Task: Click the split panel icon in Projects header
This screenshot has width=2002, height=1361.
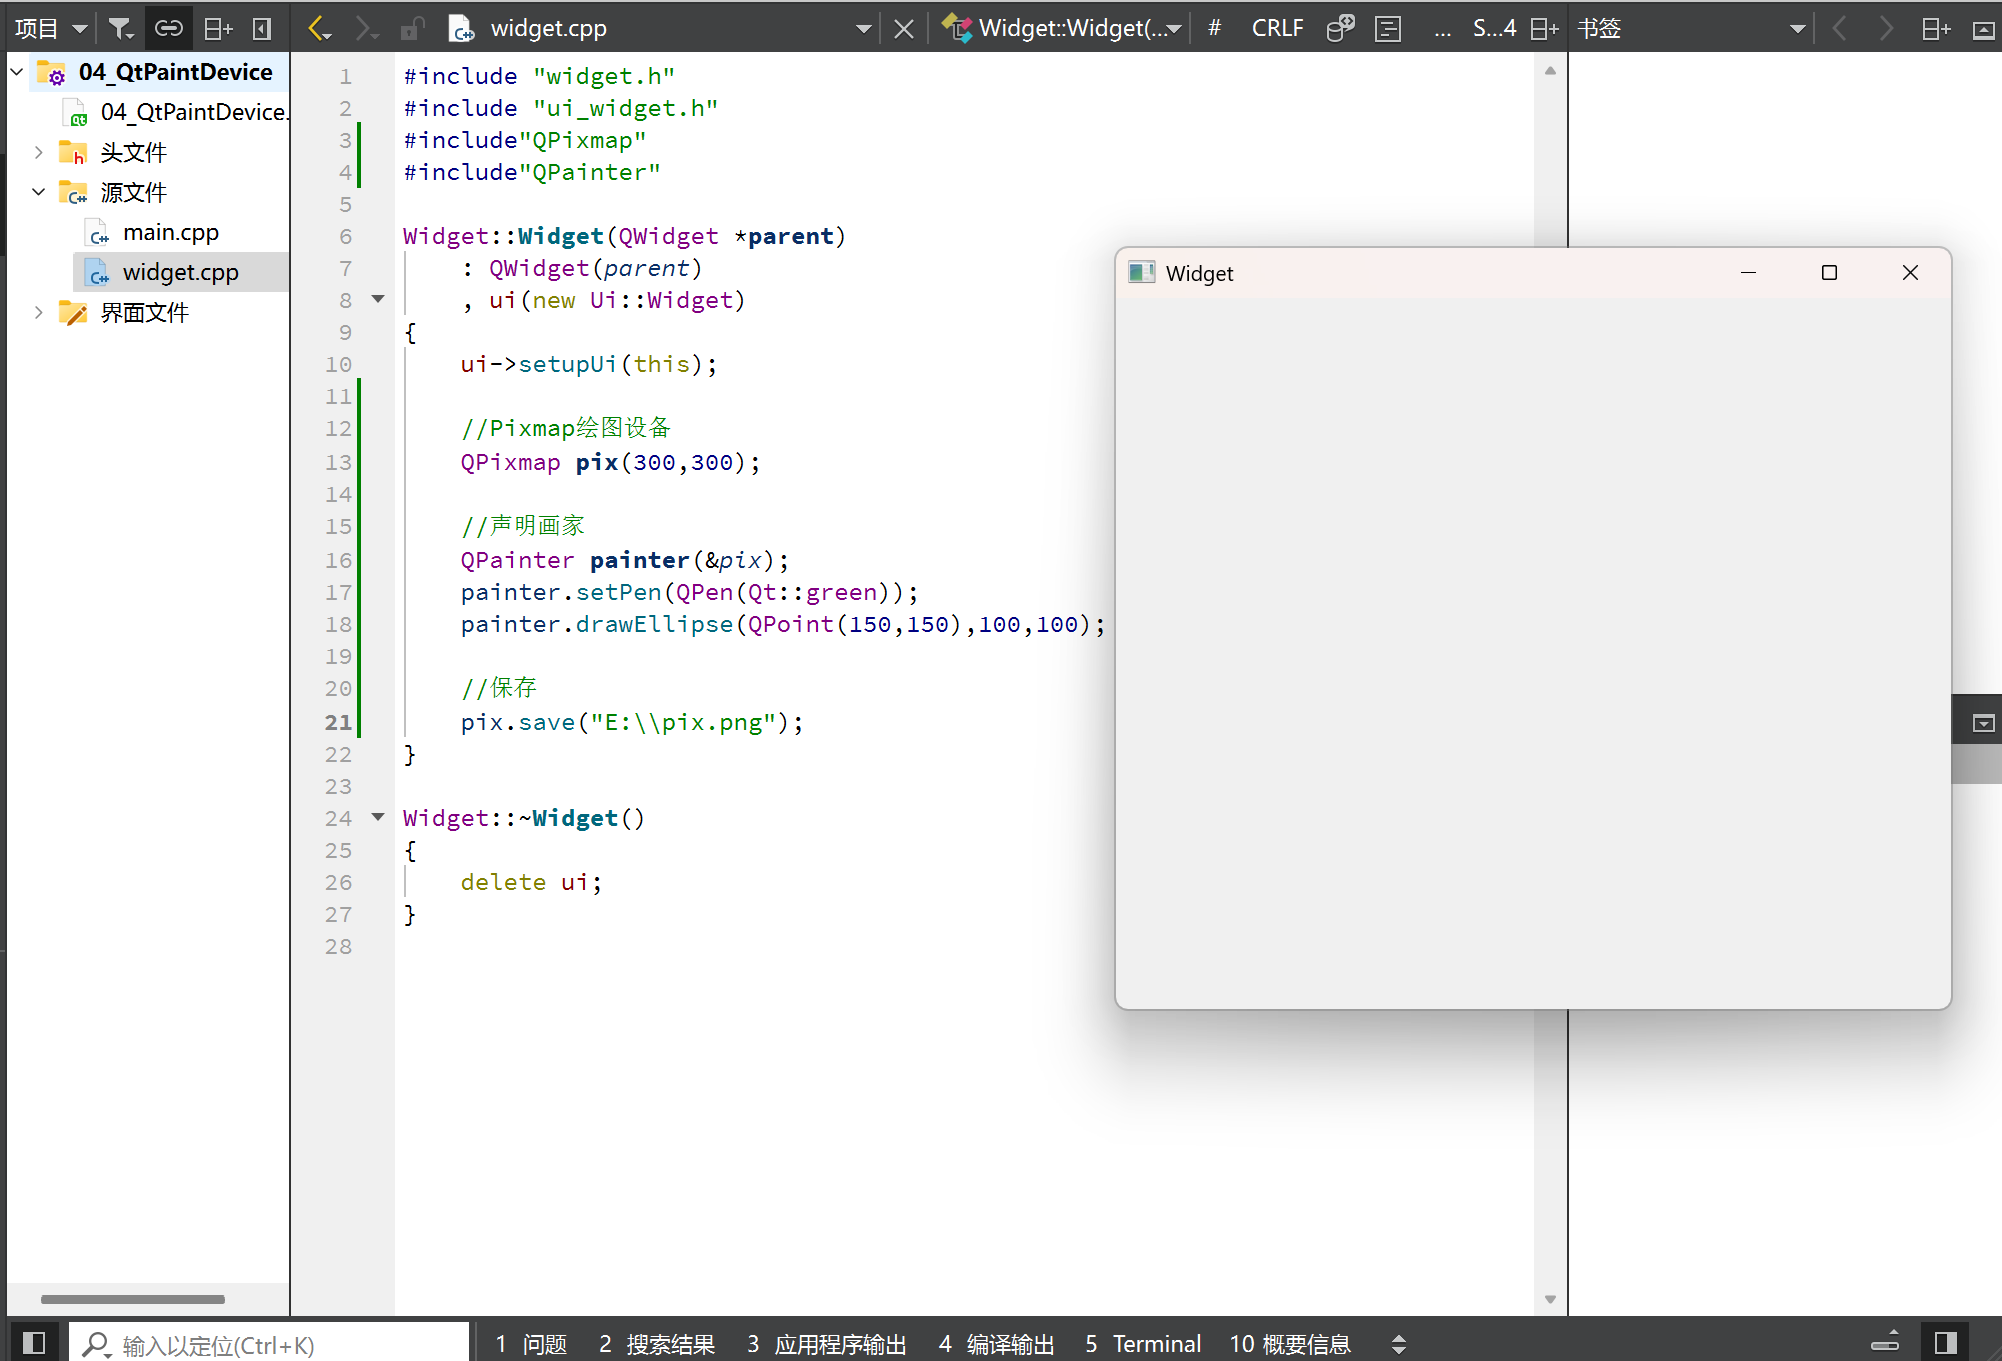Action: tap(217, 28)
